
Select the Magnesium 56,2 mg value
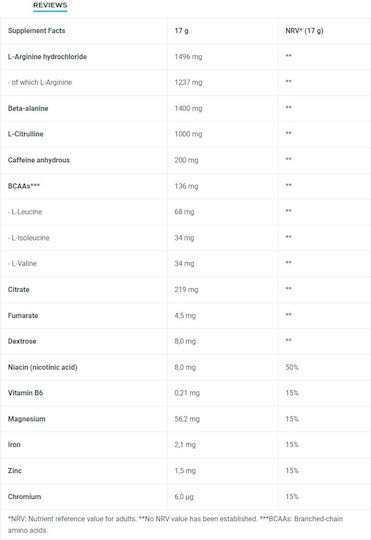coord(187,419)
